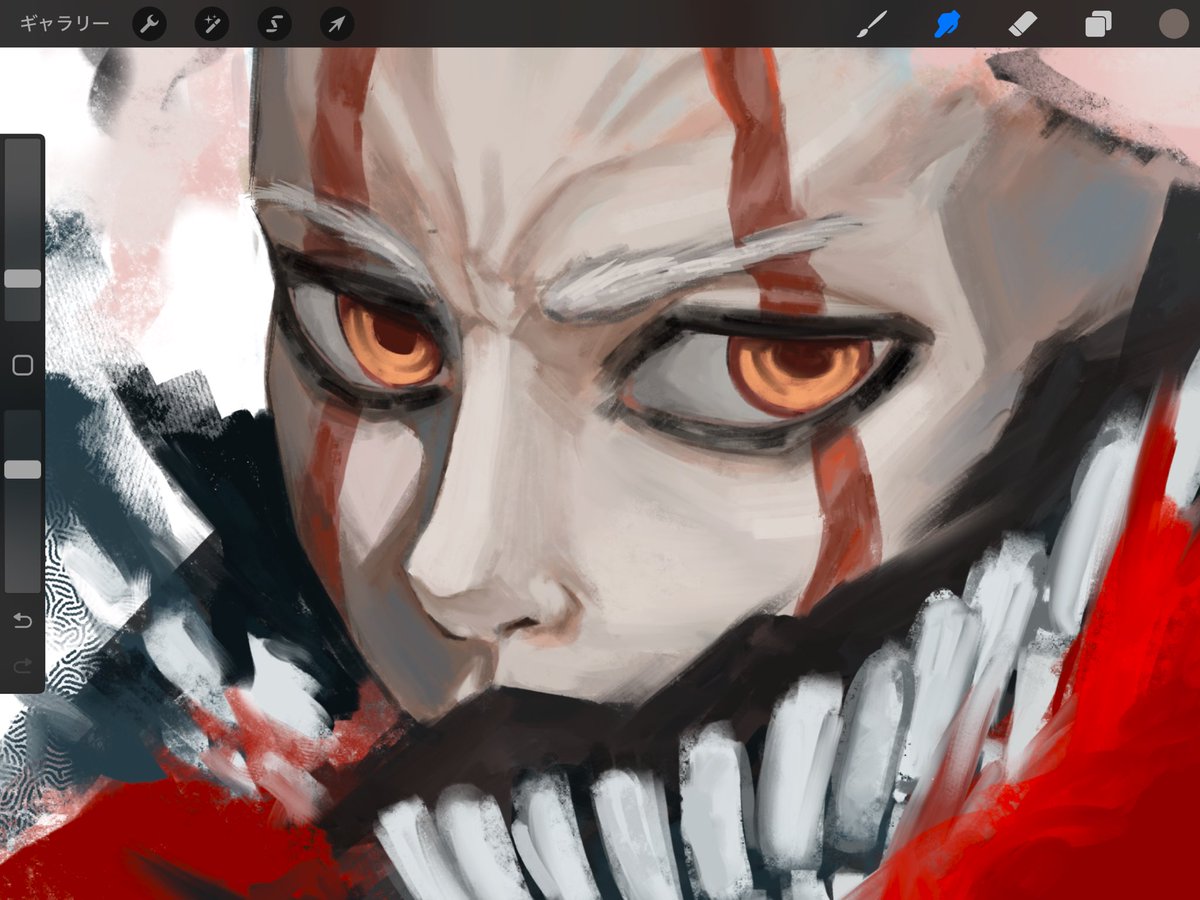
Task: Redo the last undone stroke
Action: (x=22, y=665)
